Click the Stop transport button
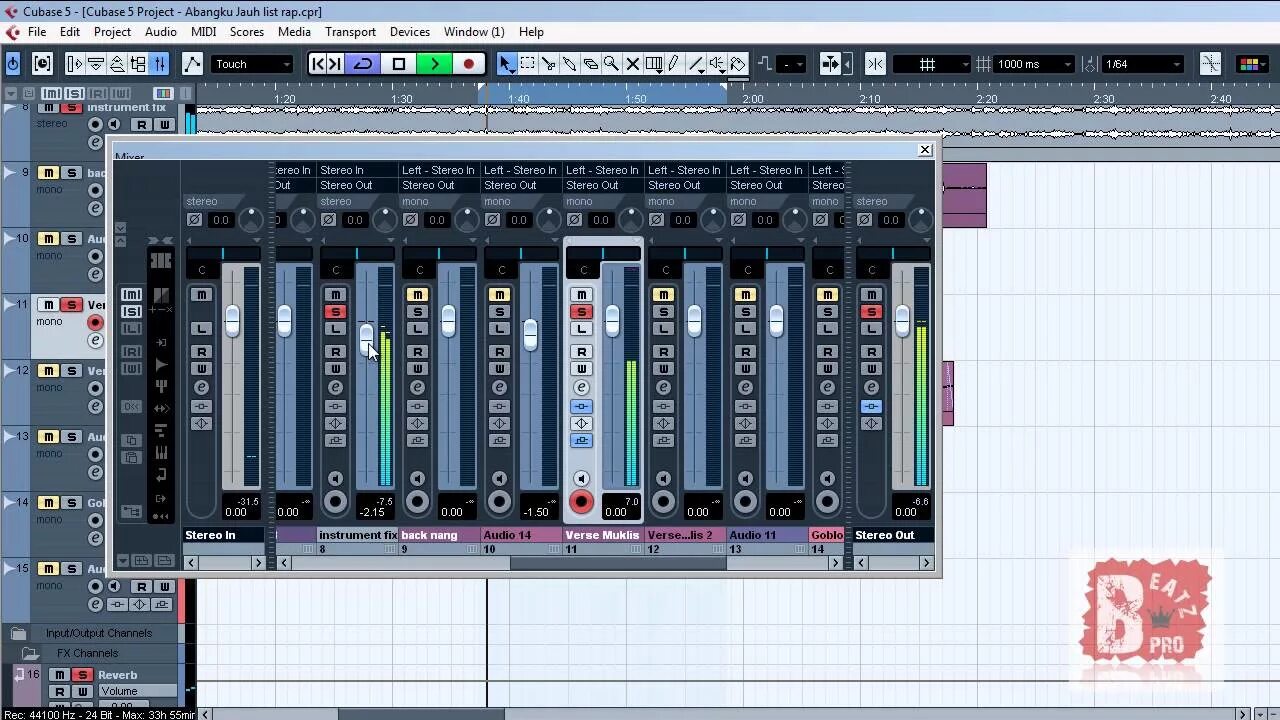This screenshot has width=1280, height=720. [x=399, y=64]
